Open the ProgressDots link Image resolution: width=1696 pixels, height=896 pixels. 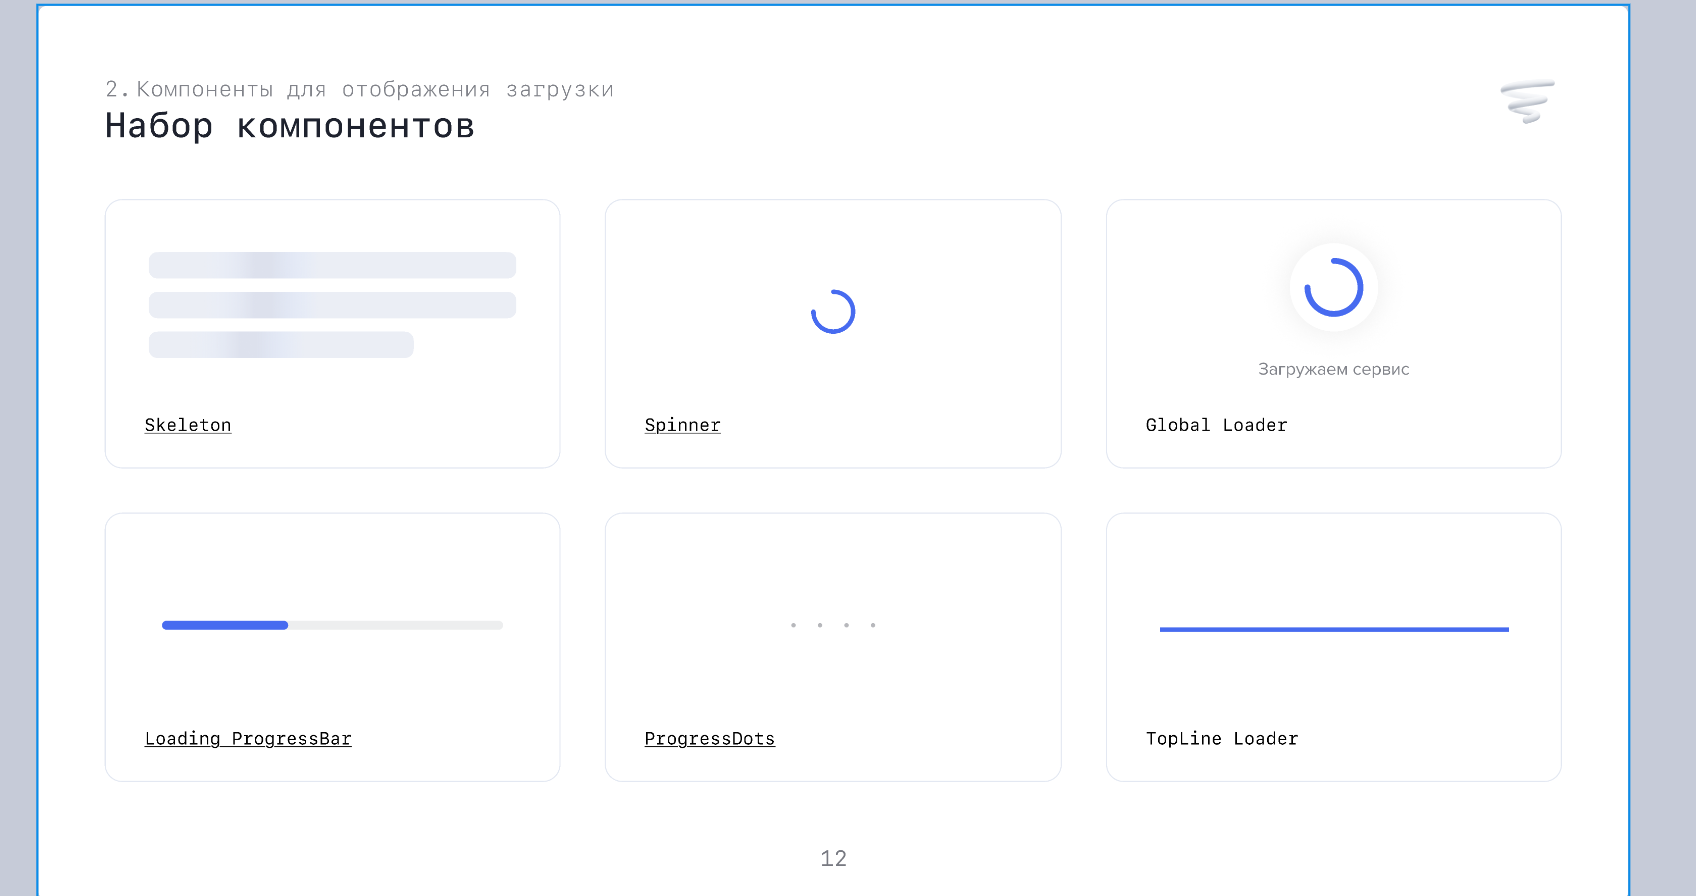(x=709, y=739)
